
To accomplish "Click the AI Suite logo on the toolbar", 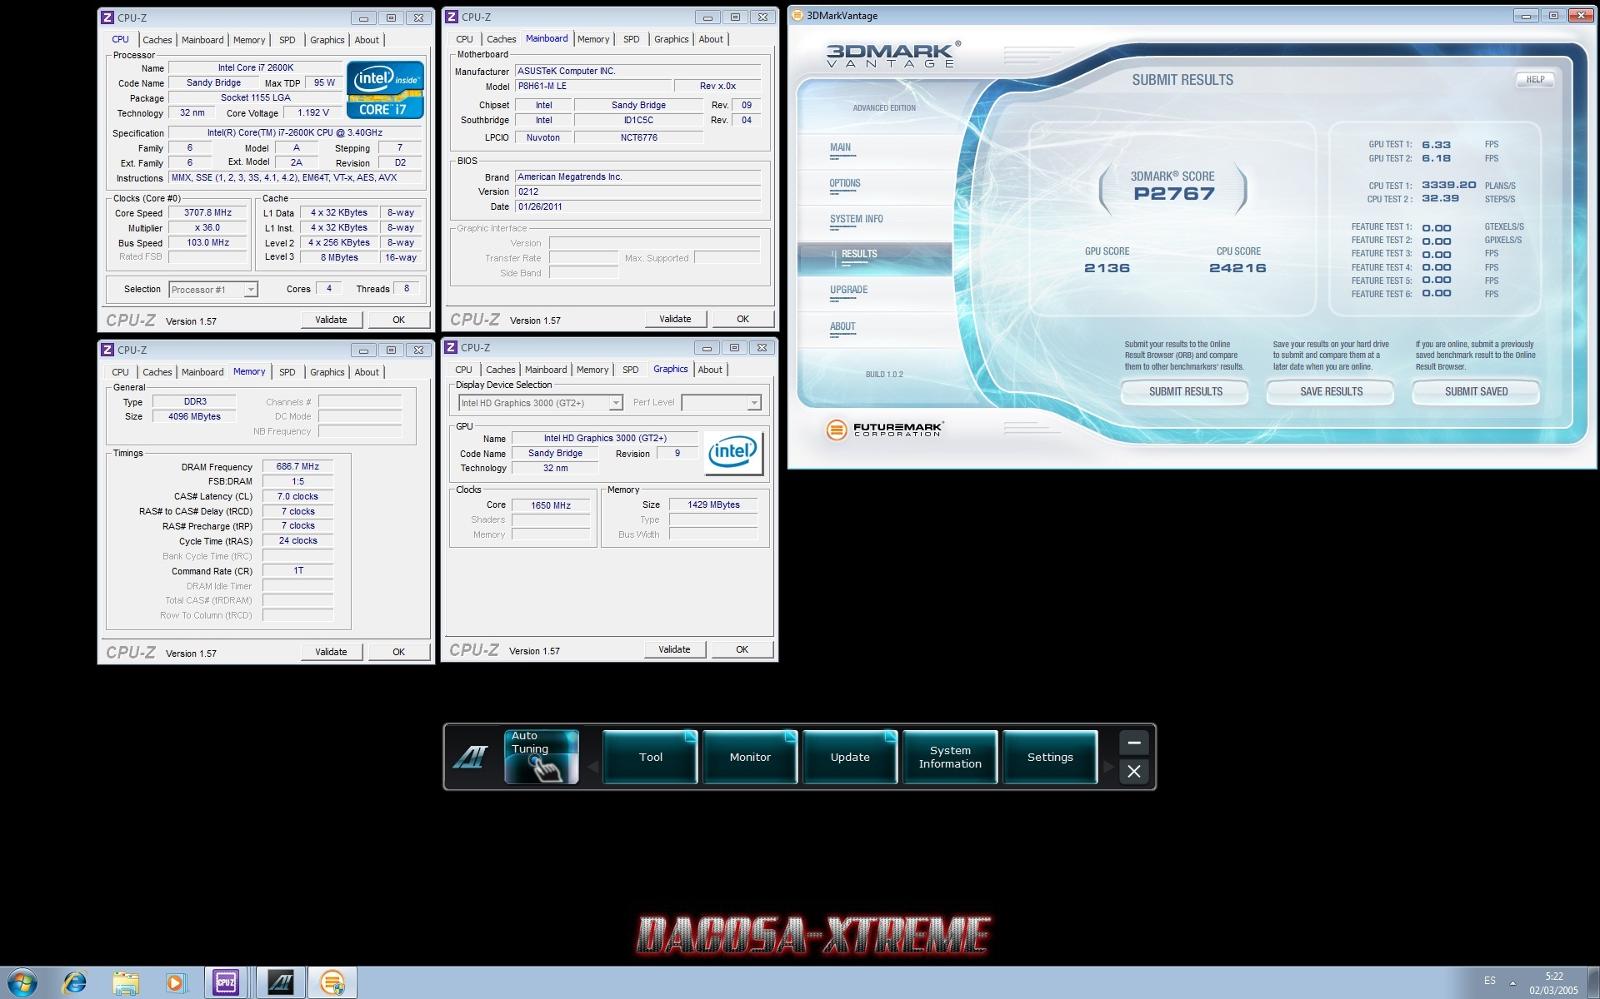I will tap(469, 757).
